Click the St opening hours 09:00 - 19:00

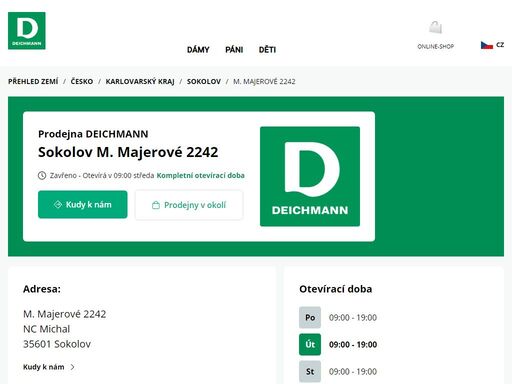click(353, 372)
